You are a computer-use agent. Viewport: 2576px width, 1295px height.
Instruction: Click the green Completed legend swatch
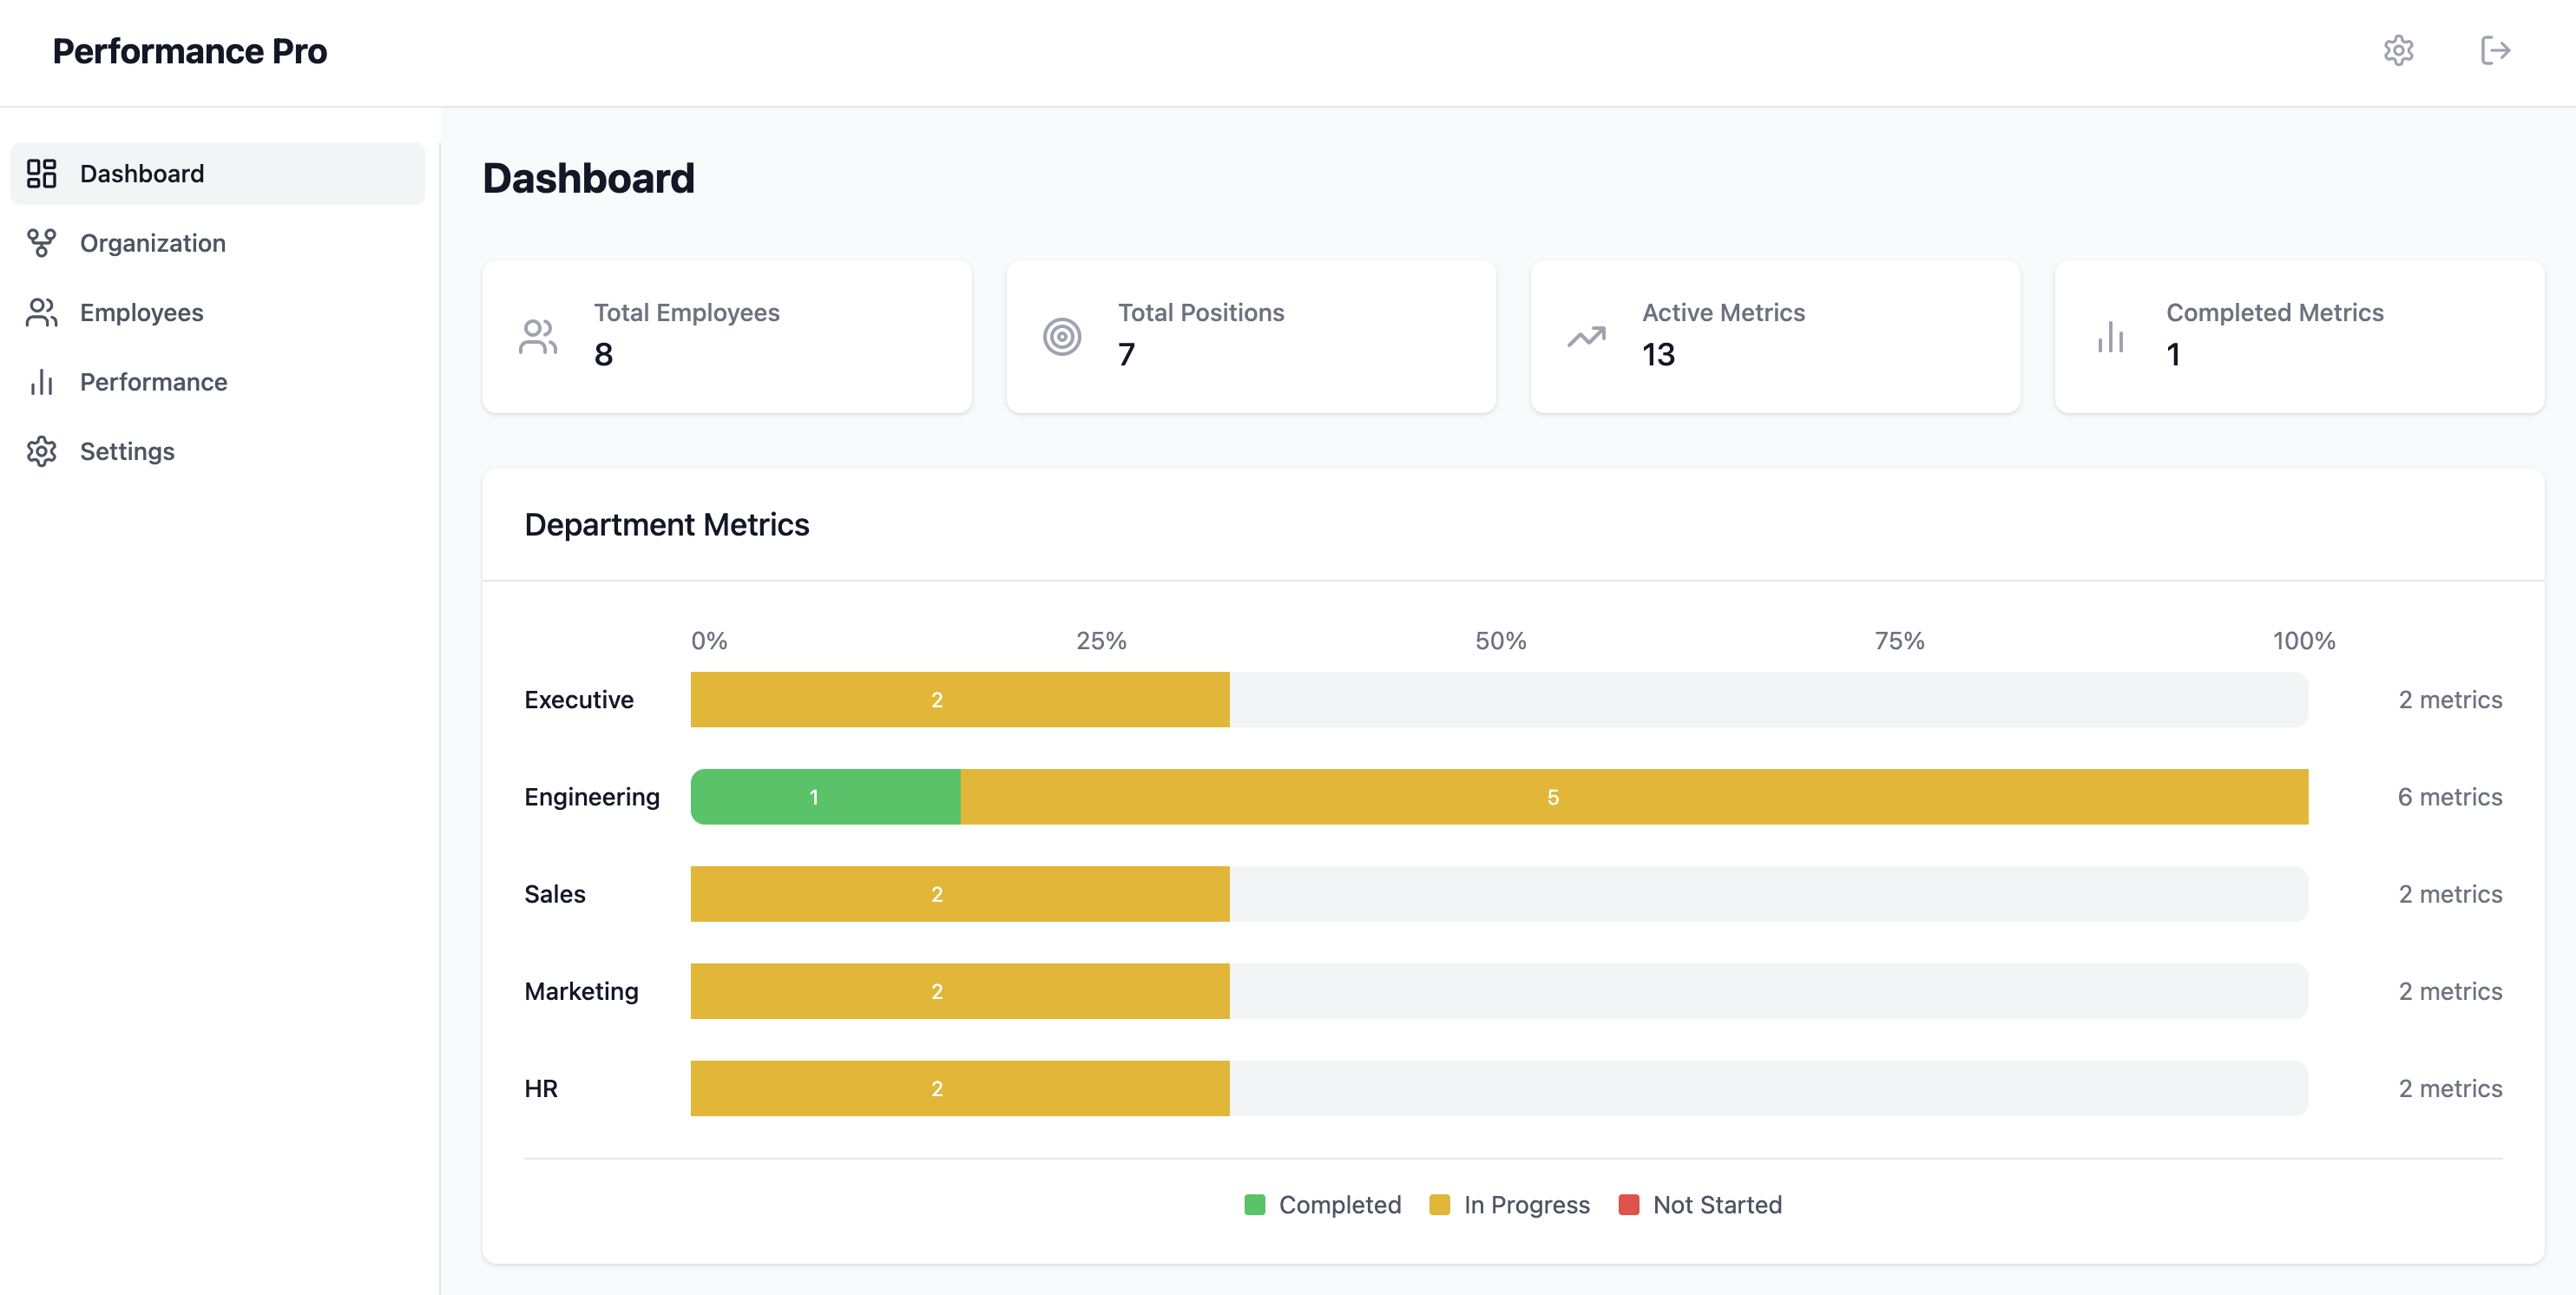click(1254, 1204)
